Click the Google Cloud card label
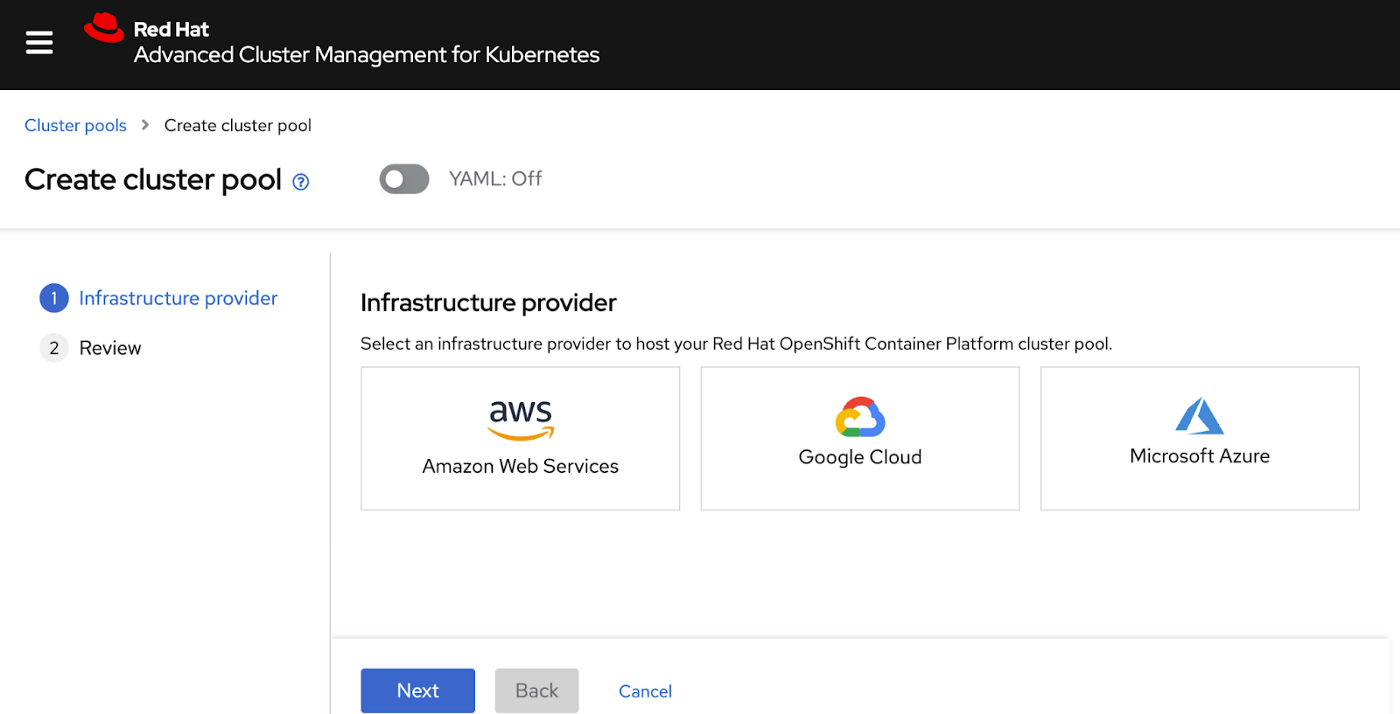The height and width of the screenshot is (714, 1400). (x=860, y=457)
